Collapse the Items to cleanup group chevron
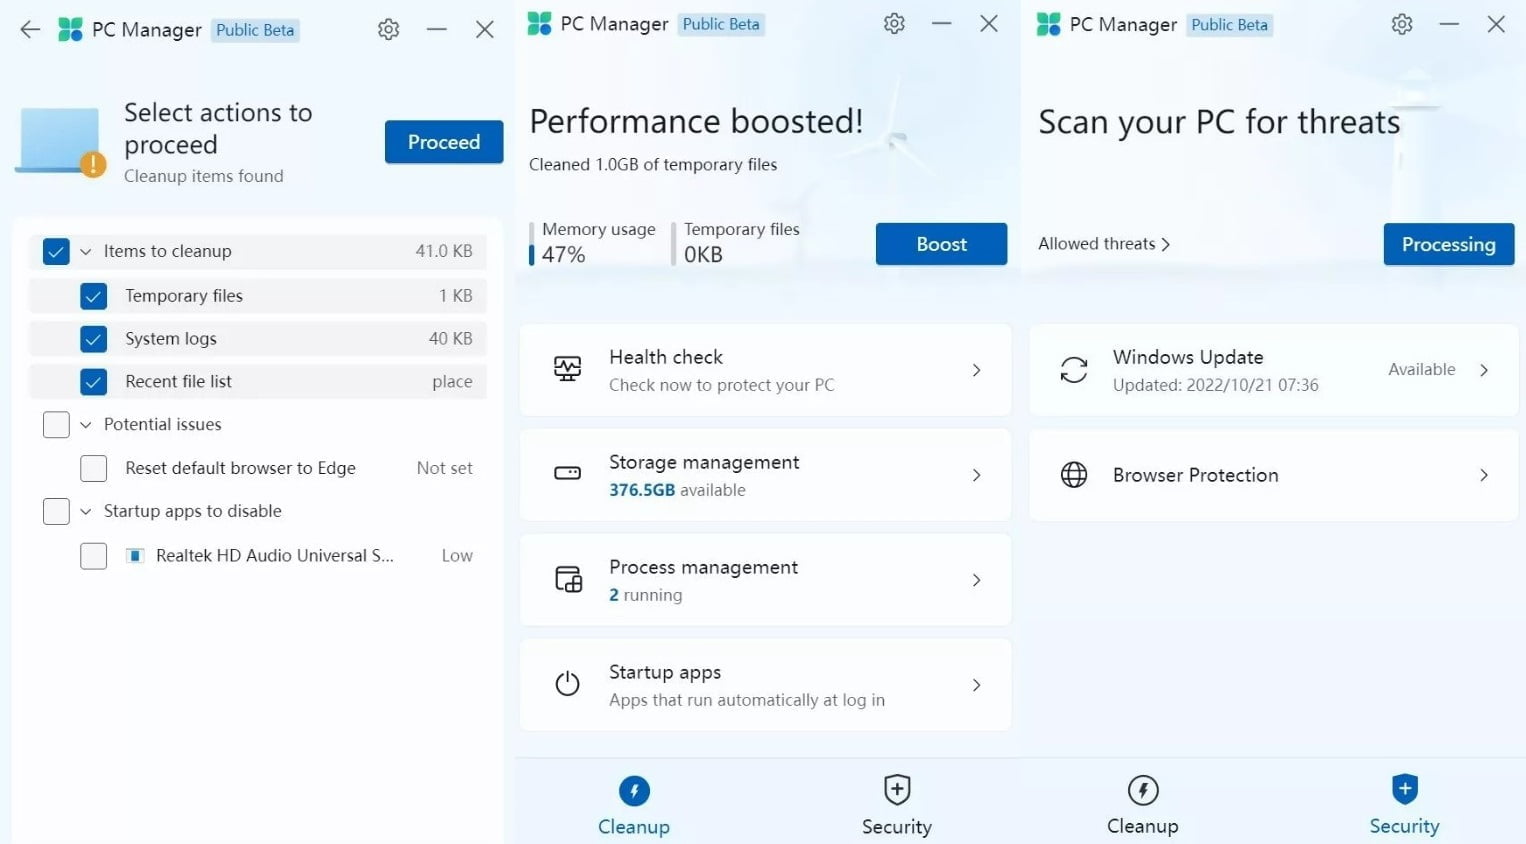Viewport: 1526px width, 844px height. [x=85, y=252]
